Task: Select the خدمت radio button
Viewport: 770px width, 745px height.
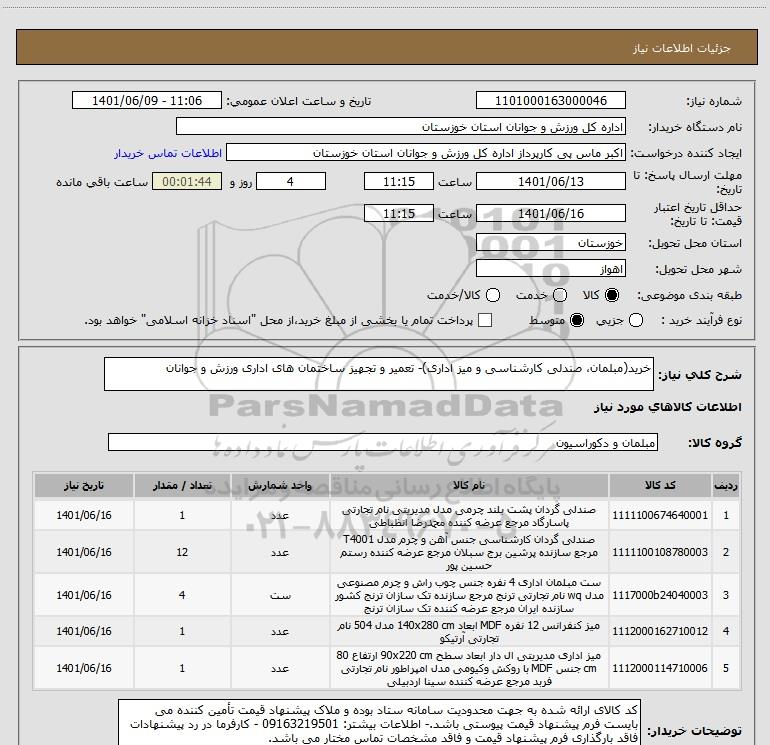Action: 560,295
